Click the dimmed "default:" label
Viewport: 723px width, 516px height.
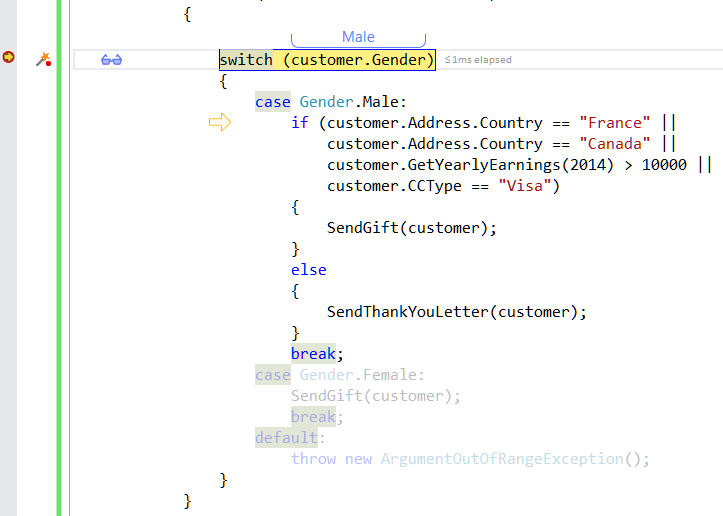pos(290,438)
